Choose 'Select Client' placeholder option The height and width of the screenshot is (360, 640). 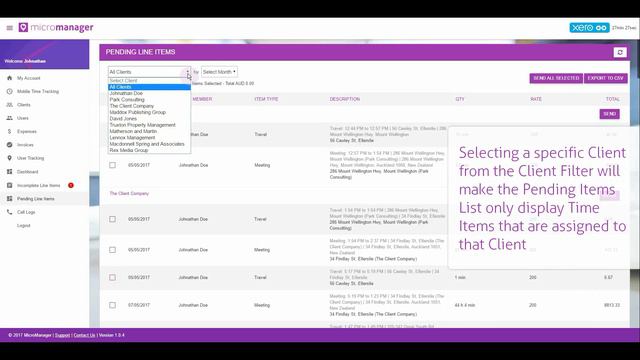149,81
